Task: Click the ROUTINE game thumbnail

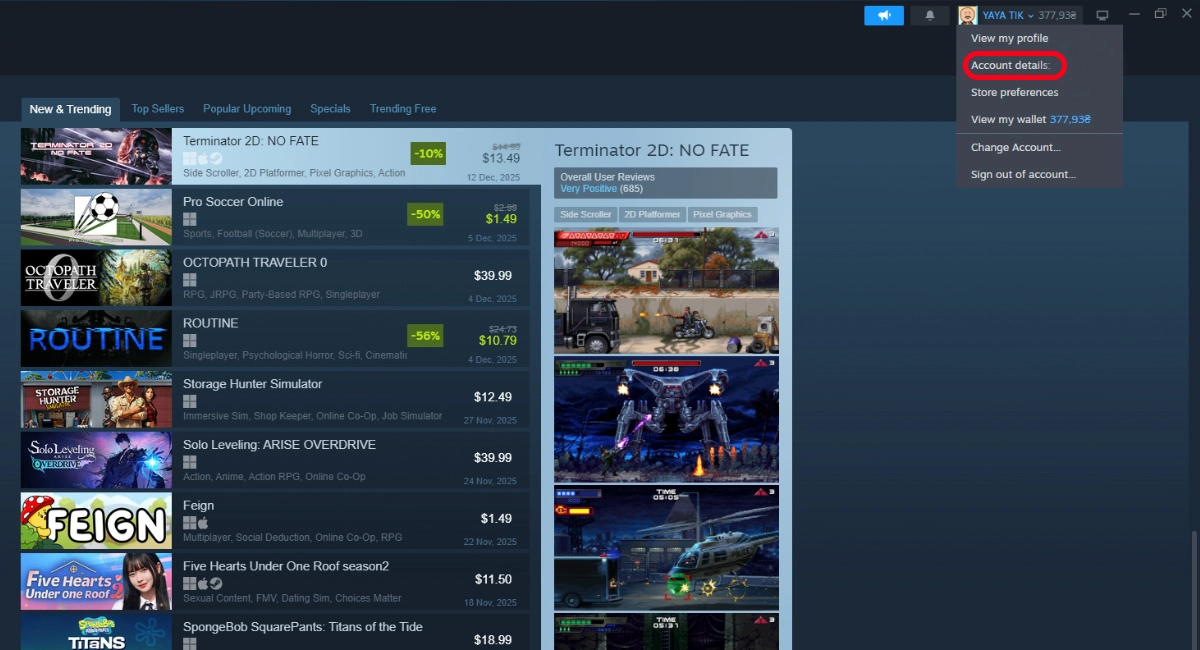Action: 96,339
